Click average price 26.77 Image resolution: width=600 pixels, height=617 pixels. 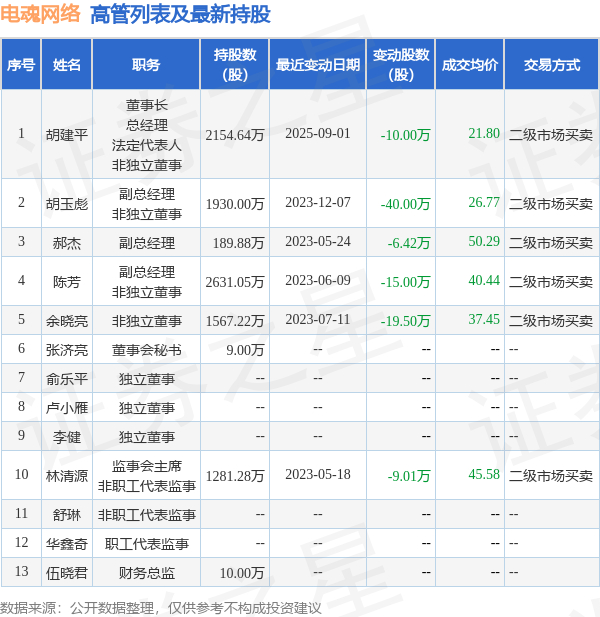point(484,202)
